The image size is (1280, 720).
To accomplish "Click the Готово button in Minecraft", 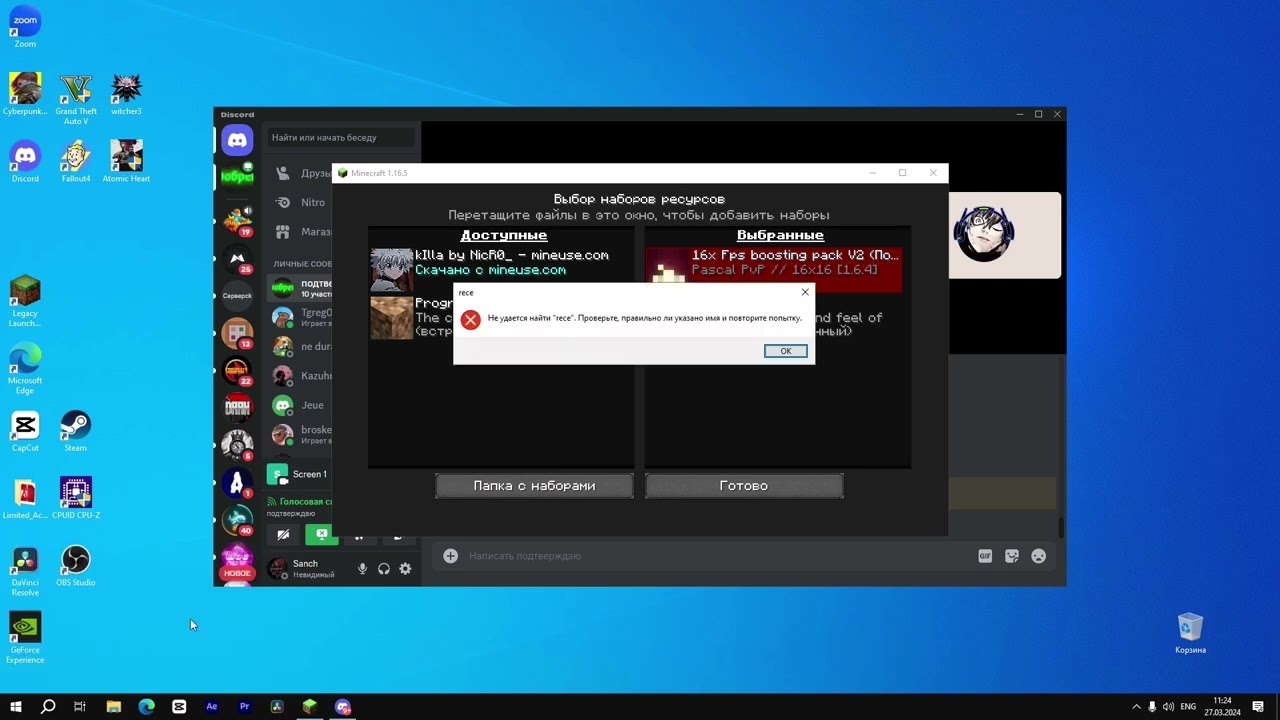I will coord(744,486).
